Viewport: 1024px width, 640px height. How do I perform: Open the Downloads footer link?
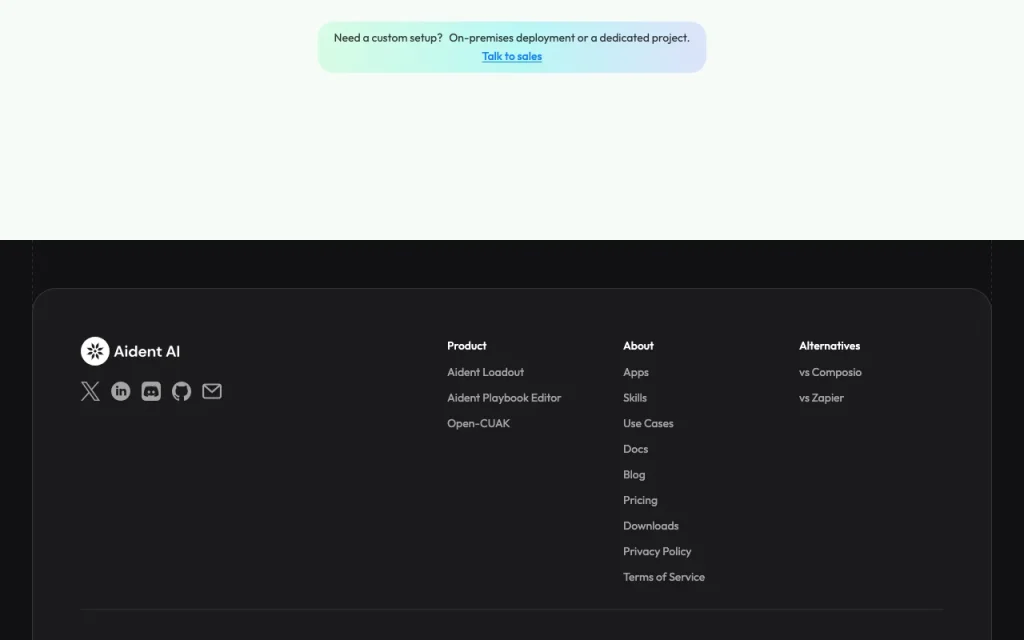(650, 526)
